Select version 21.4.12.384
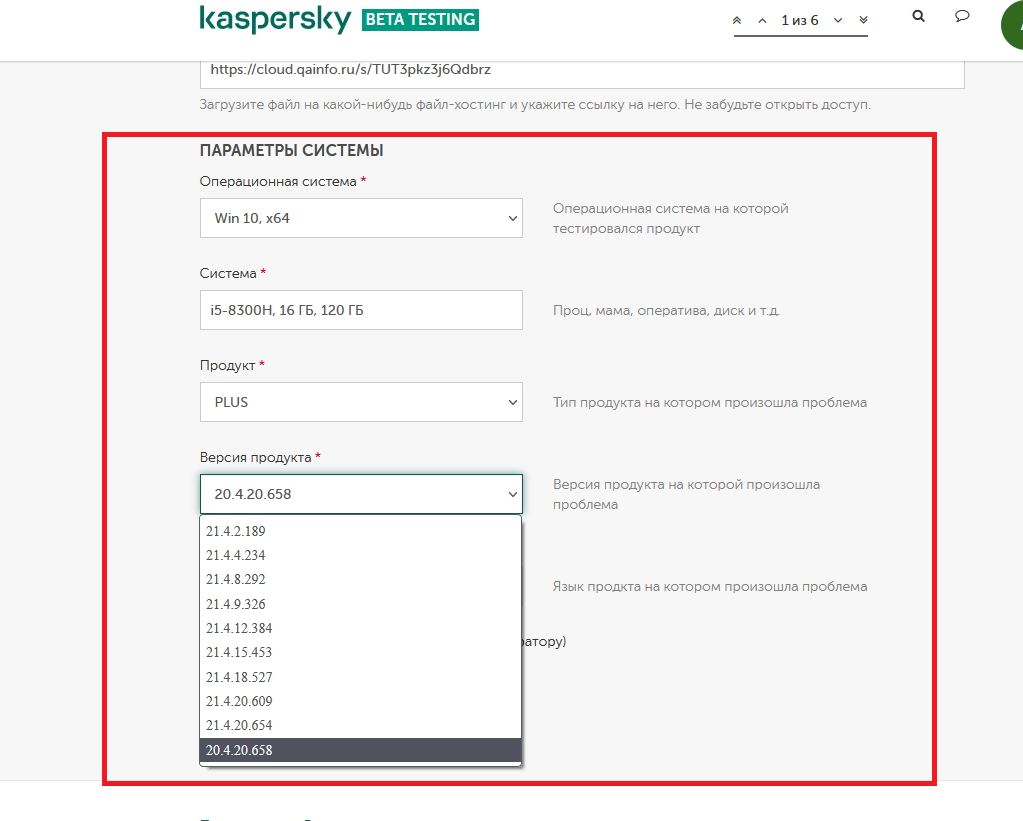This screenshot has width=1023, height=821. 361,628
